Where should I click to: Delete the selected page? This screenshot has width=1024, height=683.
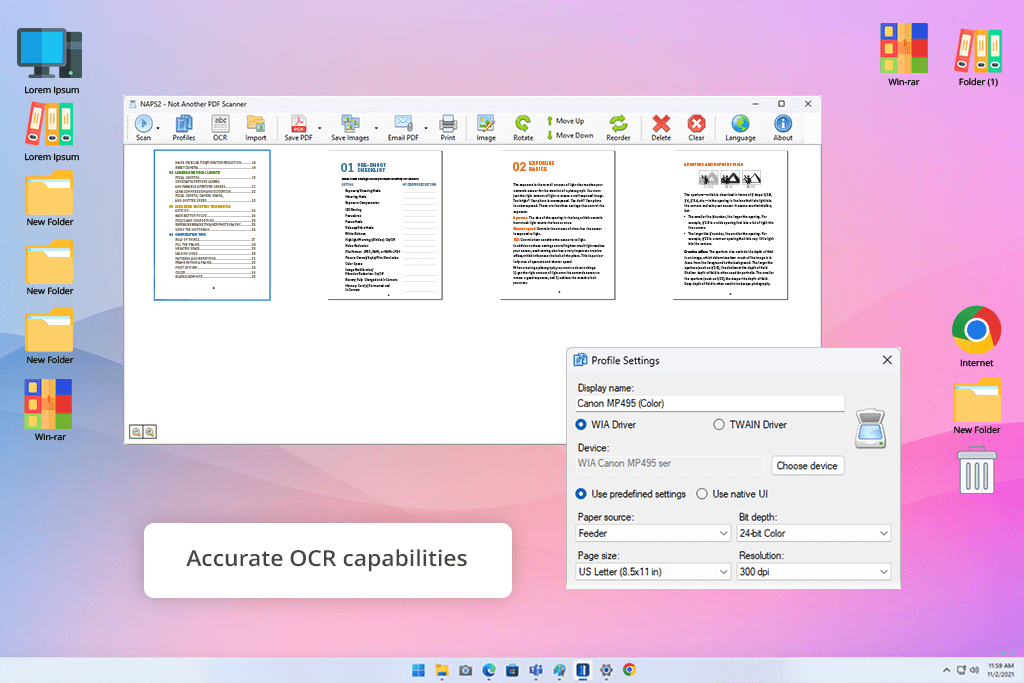[x=661, y=127]
